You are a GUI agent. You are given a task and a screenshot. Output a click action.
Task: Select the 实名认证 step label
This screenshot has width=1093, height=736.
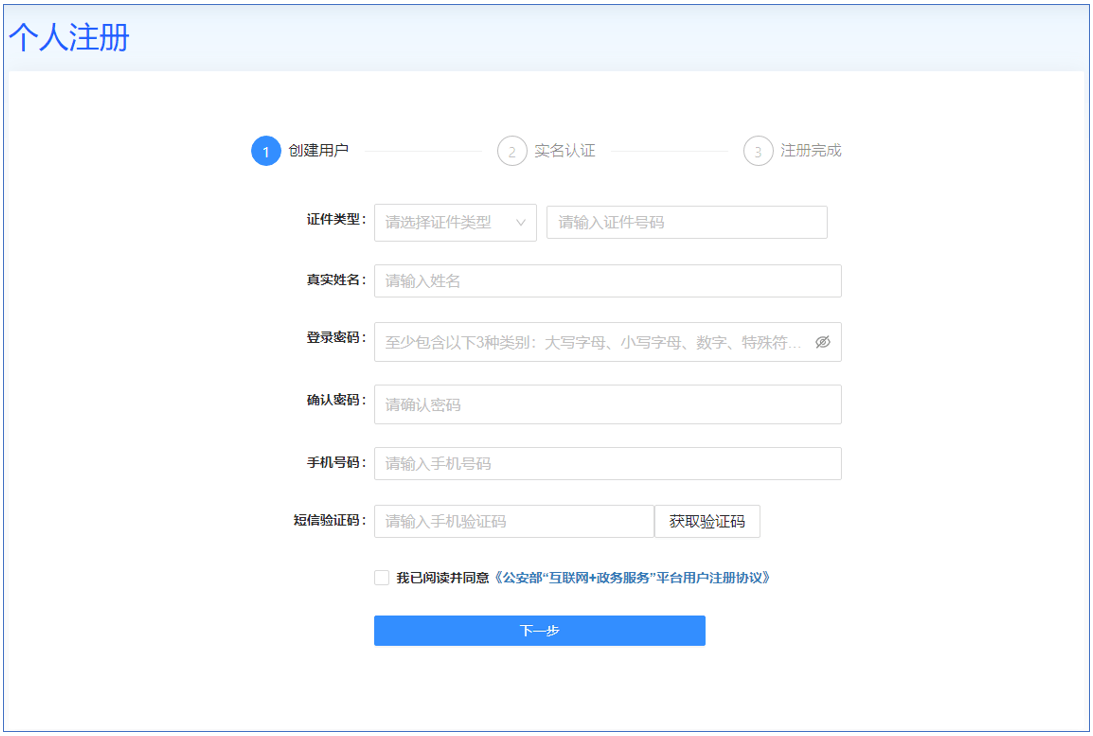[564, 151]
